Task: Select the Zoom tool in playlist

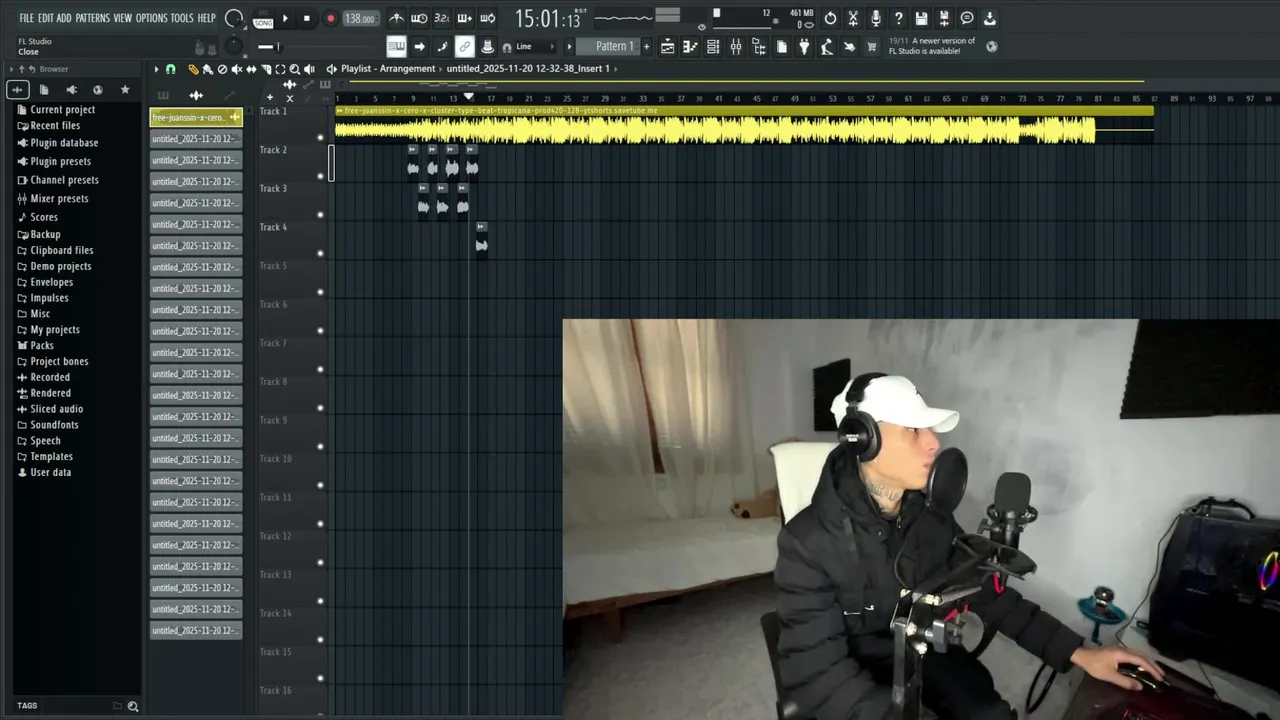Action: coord(295,69)
